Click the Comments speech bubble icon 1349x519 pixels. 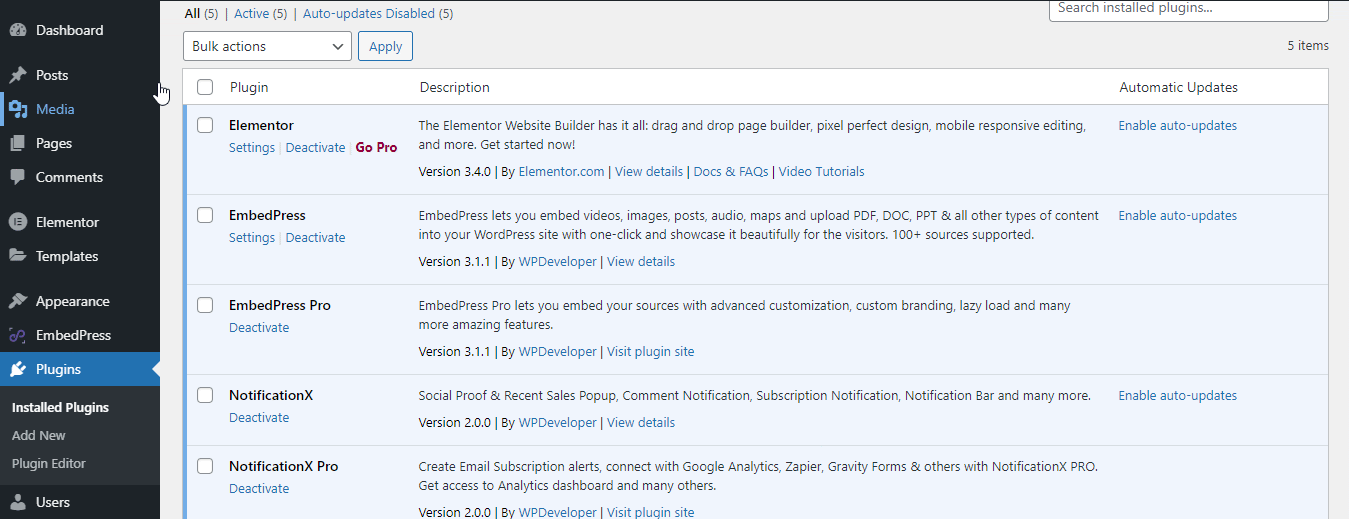coord(18,177)
